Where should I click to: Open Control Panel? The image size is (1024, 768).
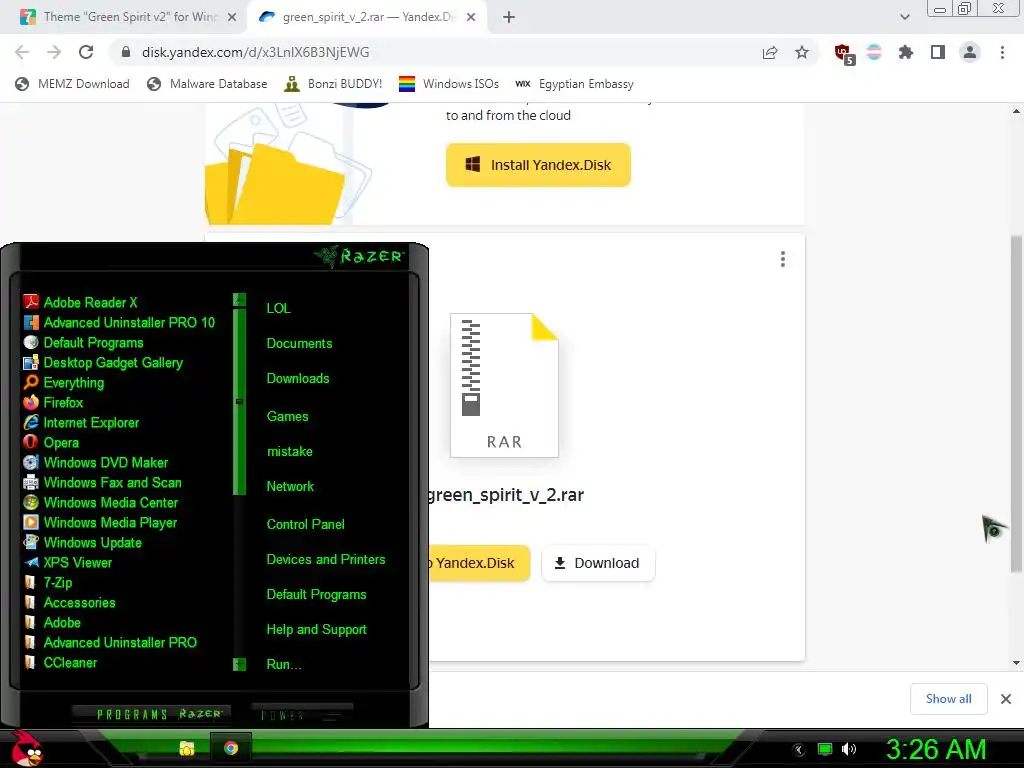click(x=306, y=524)
